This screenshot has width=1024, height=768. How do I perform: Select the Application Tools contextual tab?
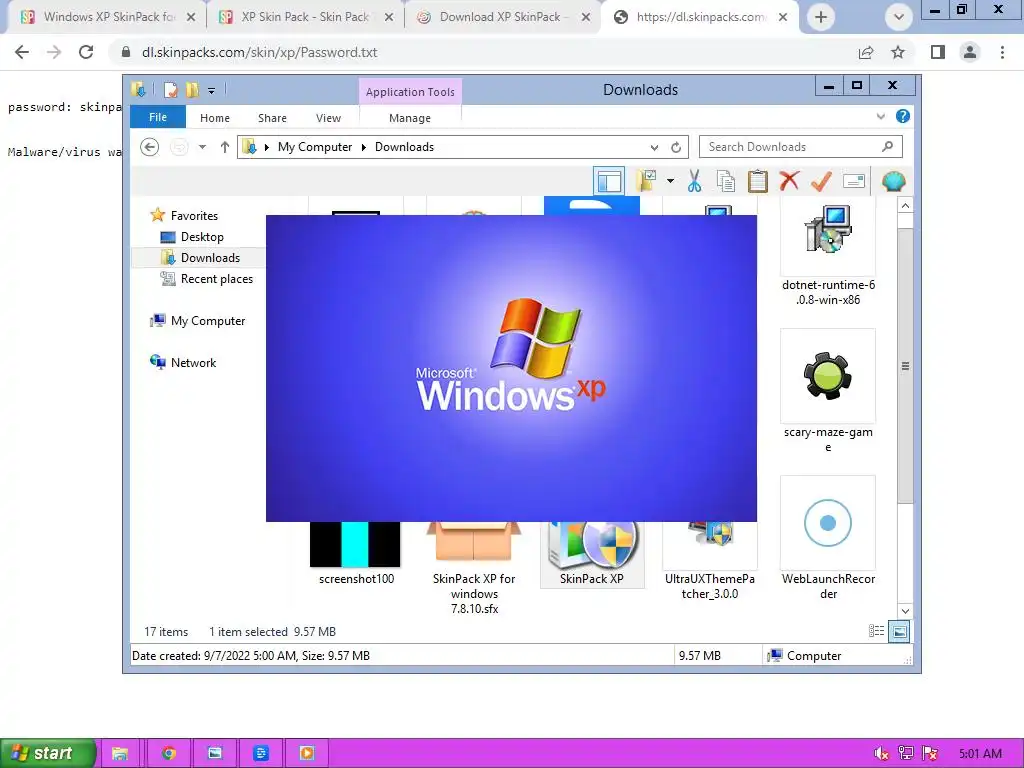(410, 92)
